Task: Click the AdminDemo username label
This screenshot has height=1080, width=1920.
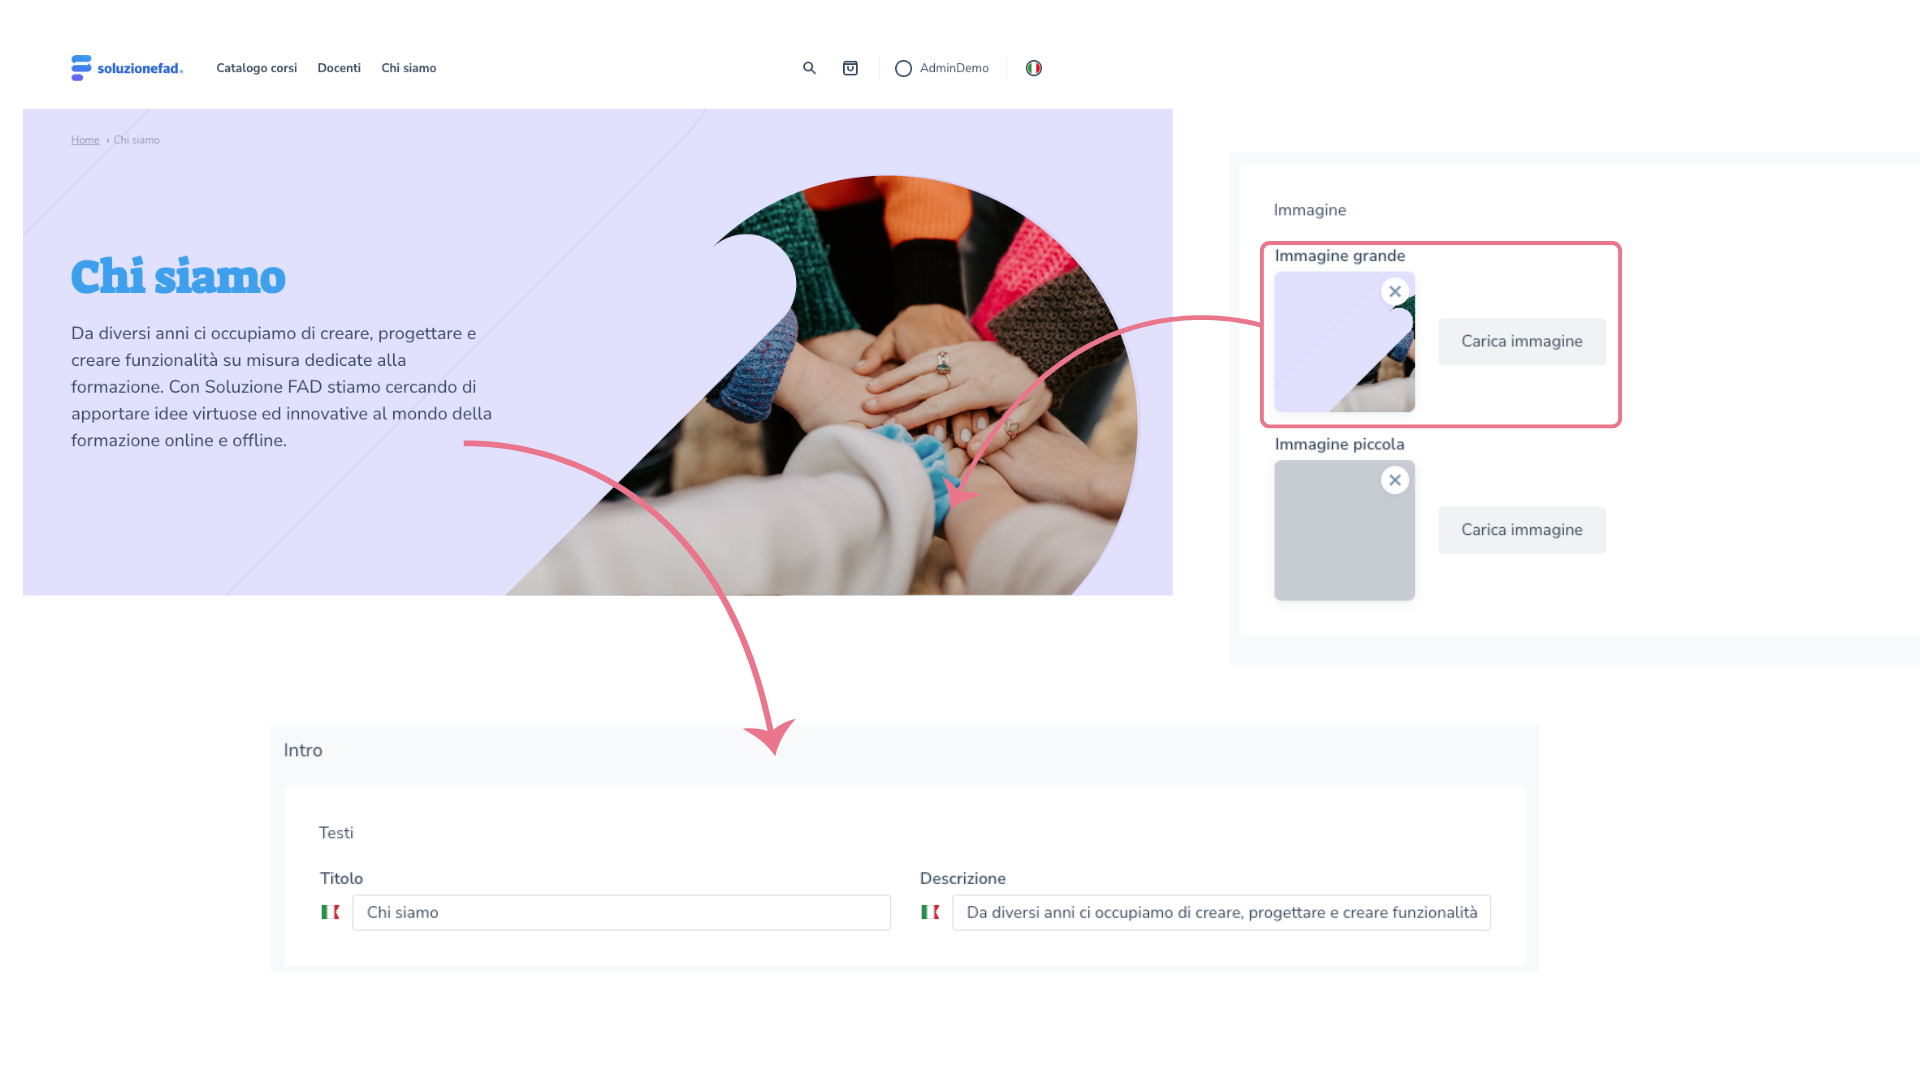Action: 954,68
